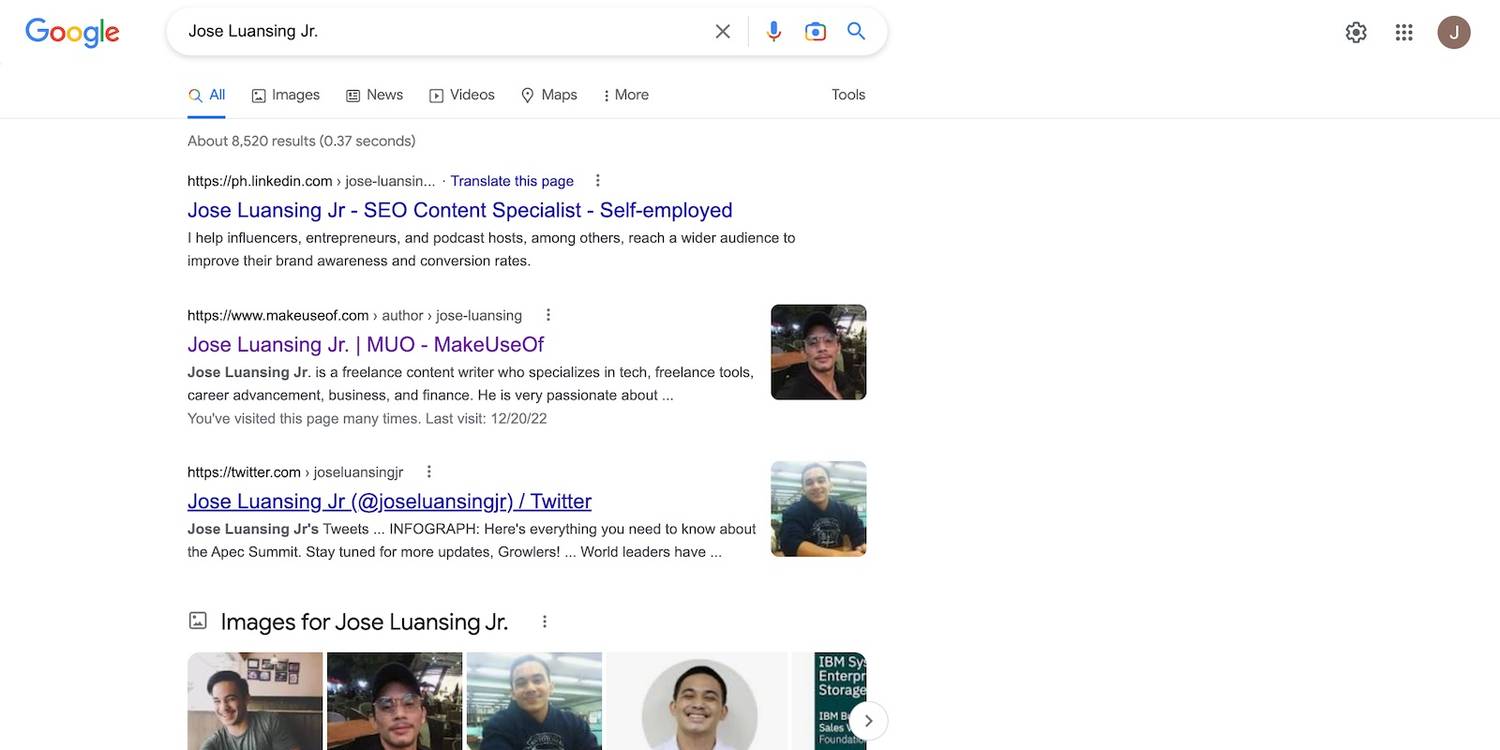
Task: Open options for LinkedIn result
Action: coord(598,181)
